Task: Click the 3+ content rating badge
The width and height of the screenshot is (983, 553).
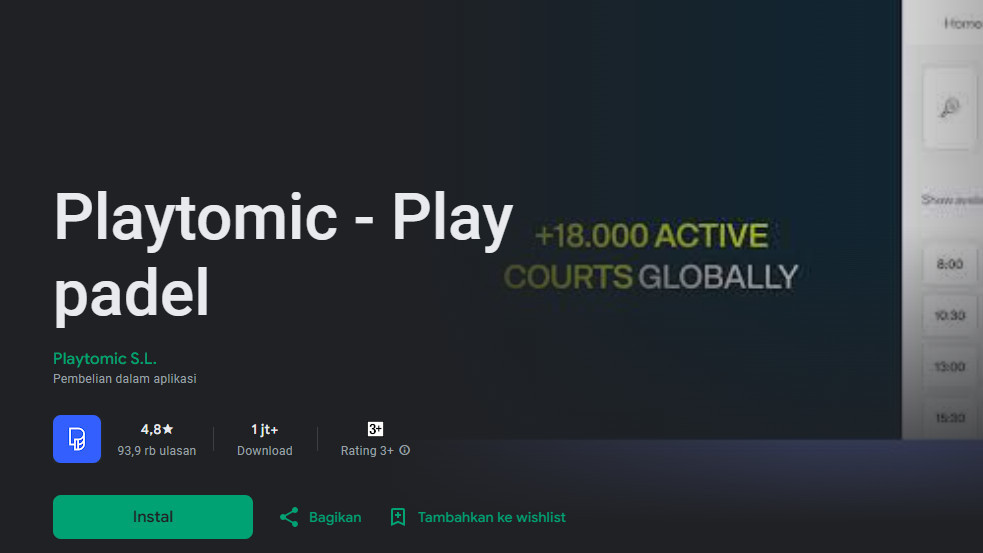Action: [375, 429]
